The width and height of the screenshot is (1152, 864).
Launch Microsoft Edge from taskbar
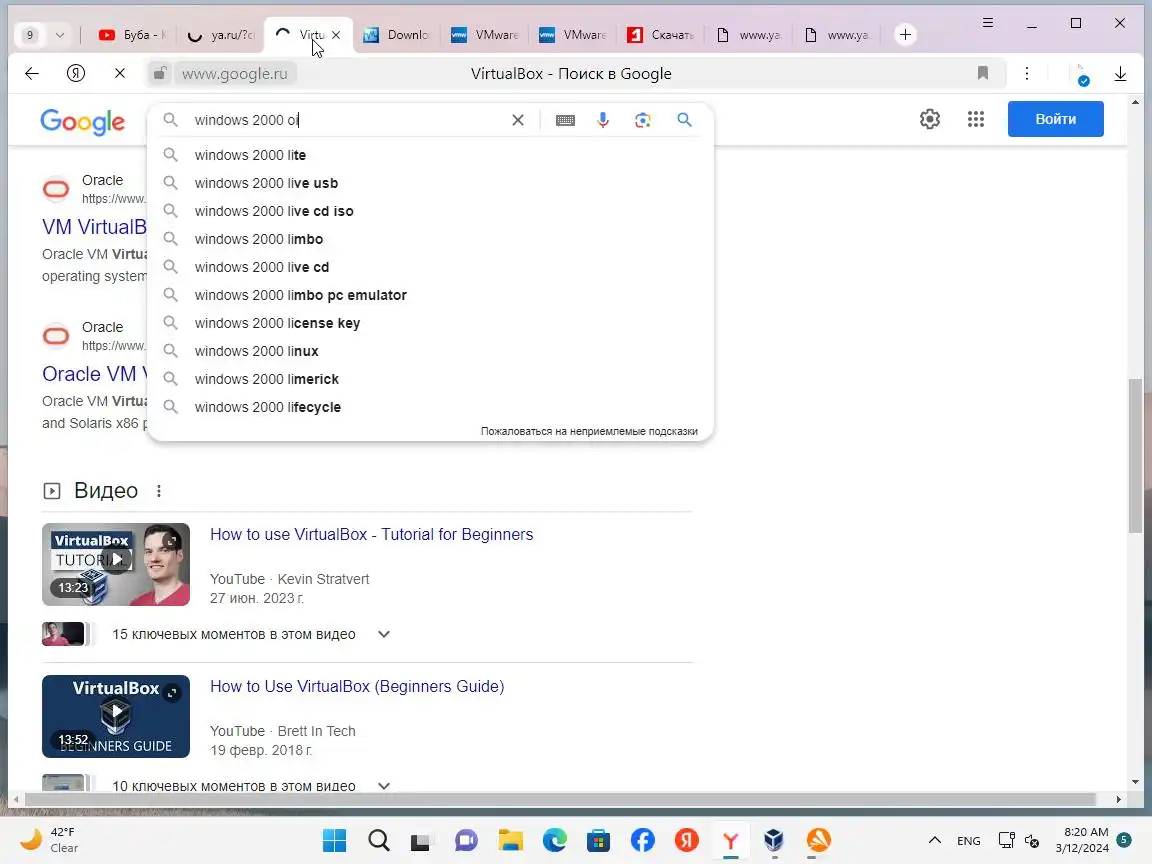click(555, 840)
